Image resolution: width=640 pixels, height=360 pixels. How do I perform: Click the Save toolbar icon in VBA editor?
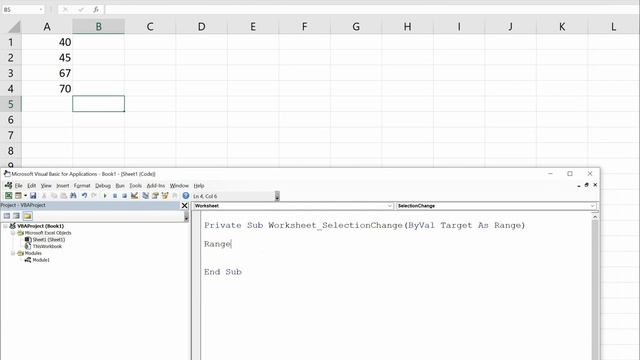(33, 196)
